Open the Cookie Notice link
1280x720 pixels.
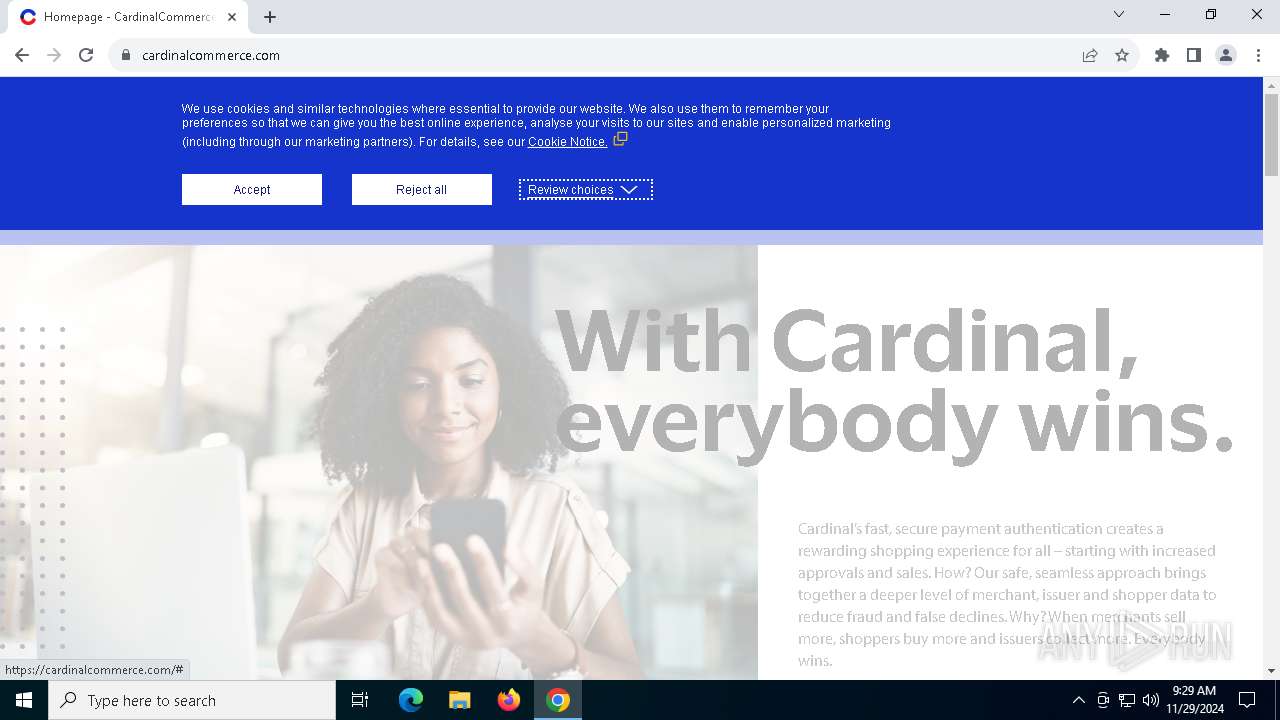(568, 142)
